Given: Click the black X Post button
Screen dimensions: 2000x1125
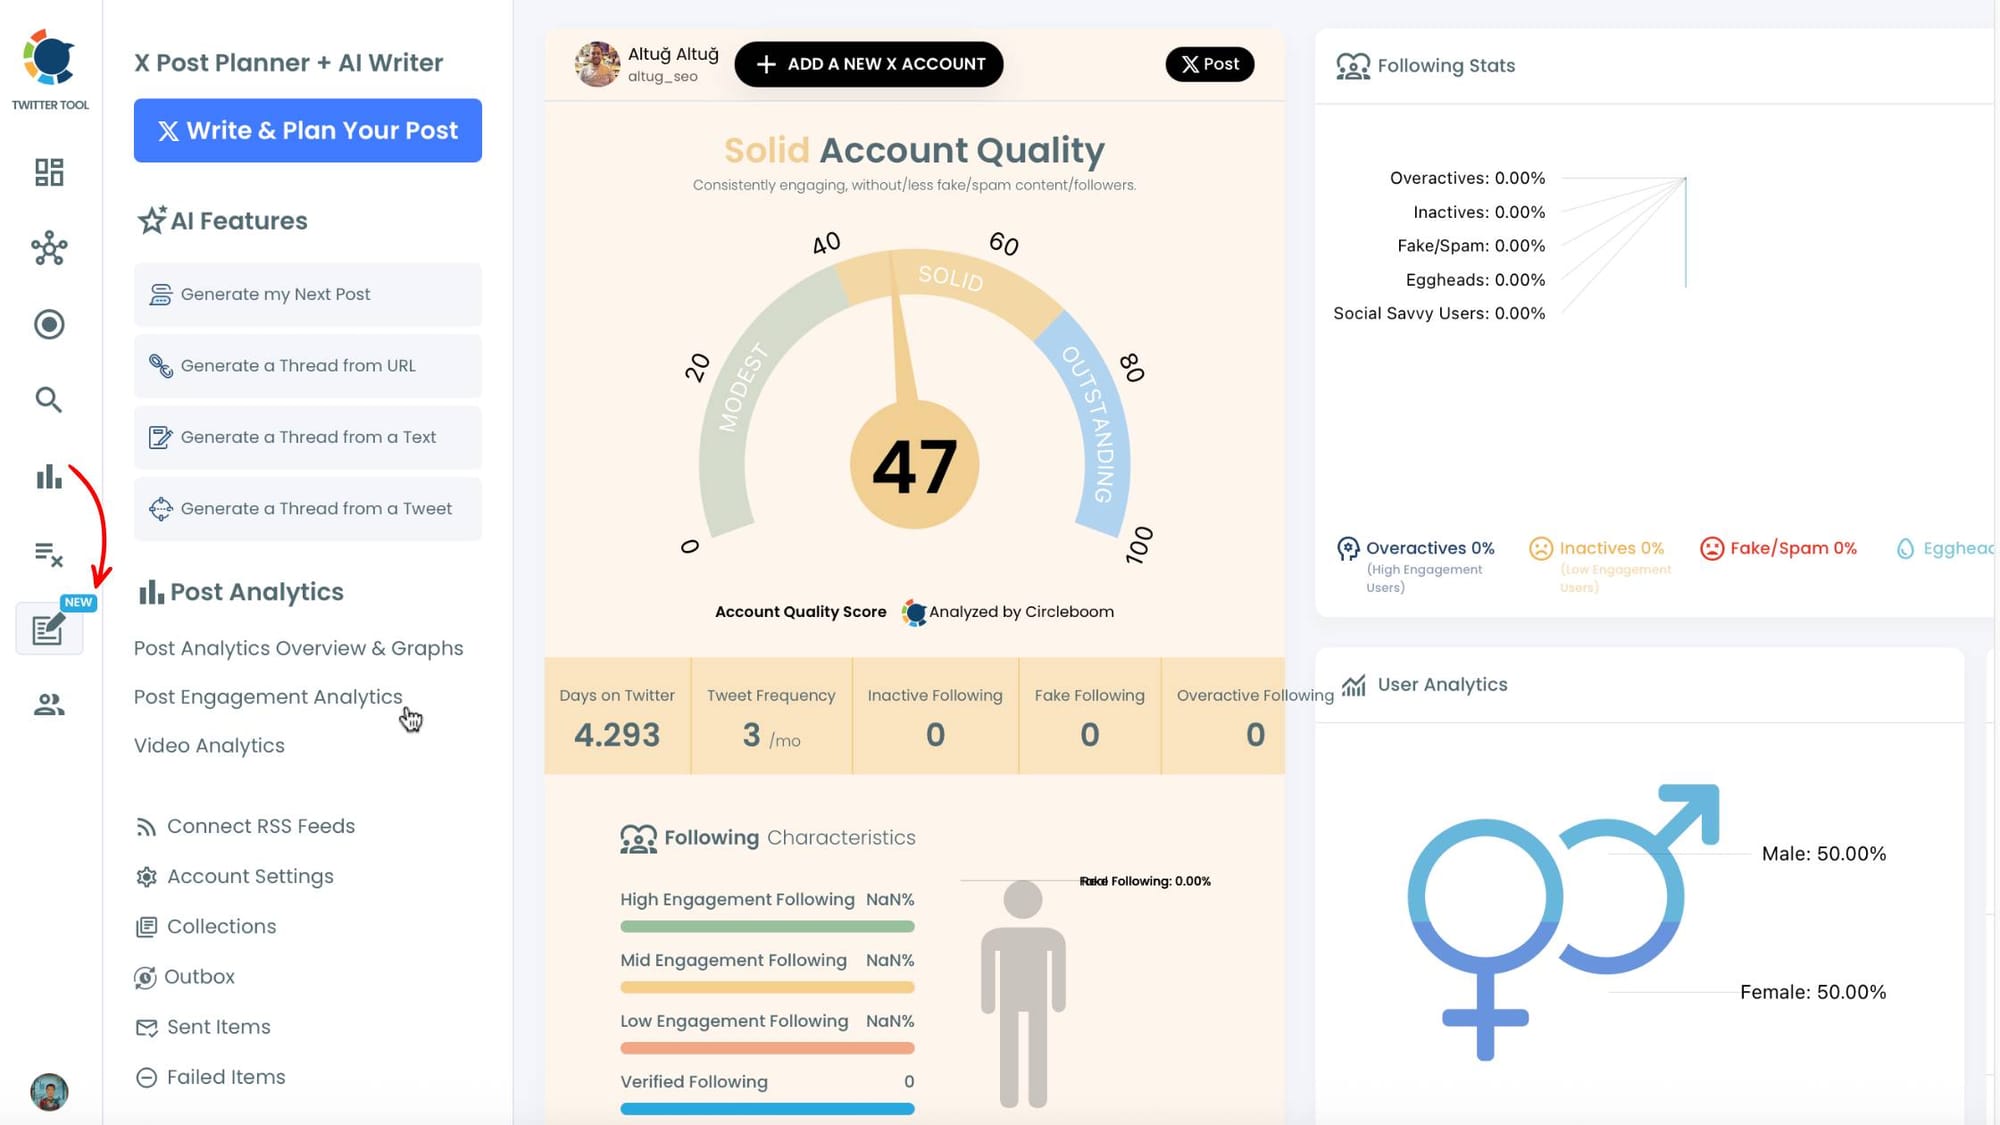Looking at the screenshot, I should 1209,64.
